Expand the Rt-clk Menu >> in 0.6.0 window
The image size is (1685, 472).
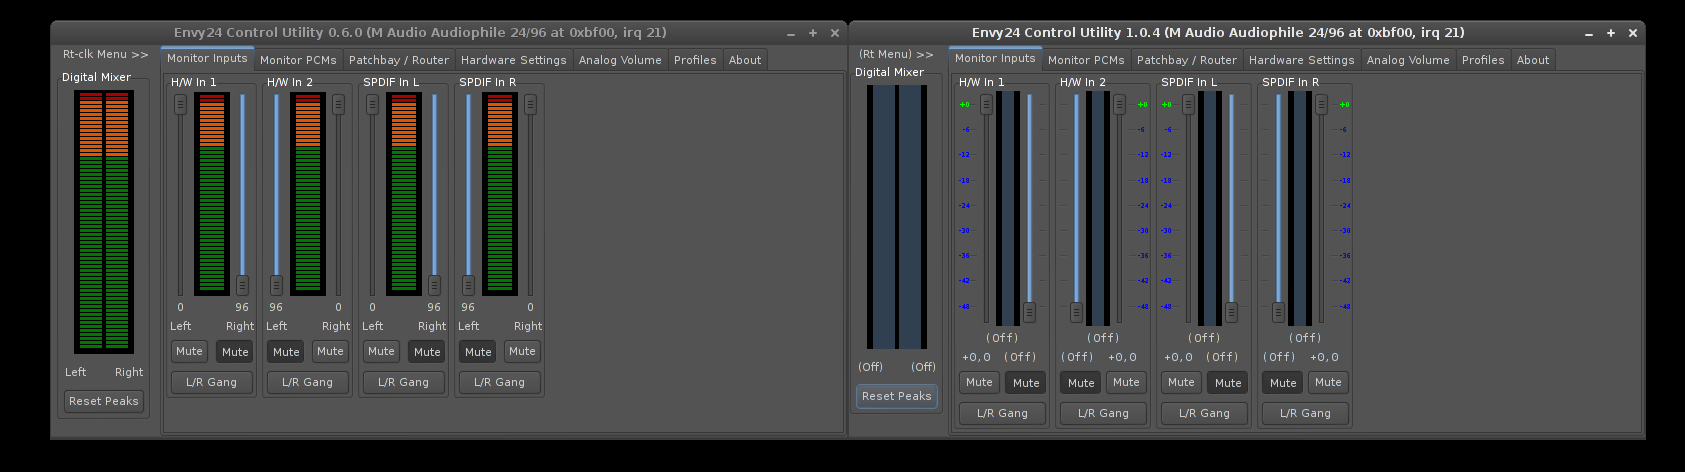105,54
